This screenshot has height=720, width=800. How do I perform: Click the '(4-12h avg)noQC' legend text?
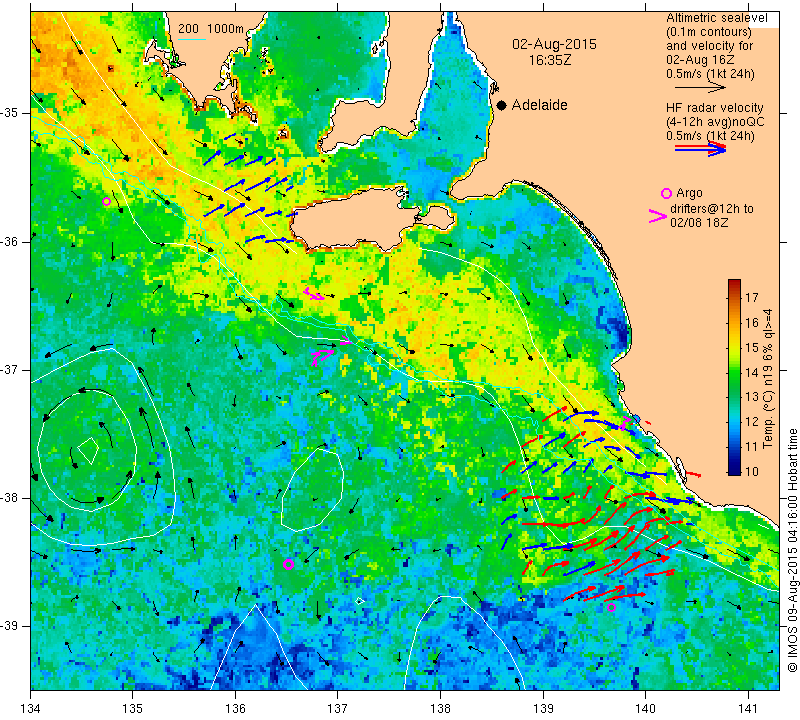715,121
